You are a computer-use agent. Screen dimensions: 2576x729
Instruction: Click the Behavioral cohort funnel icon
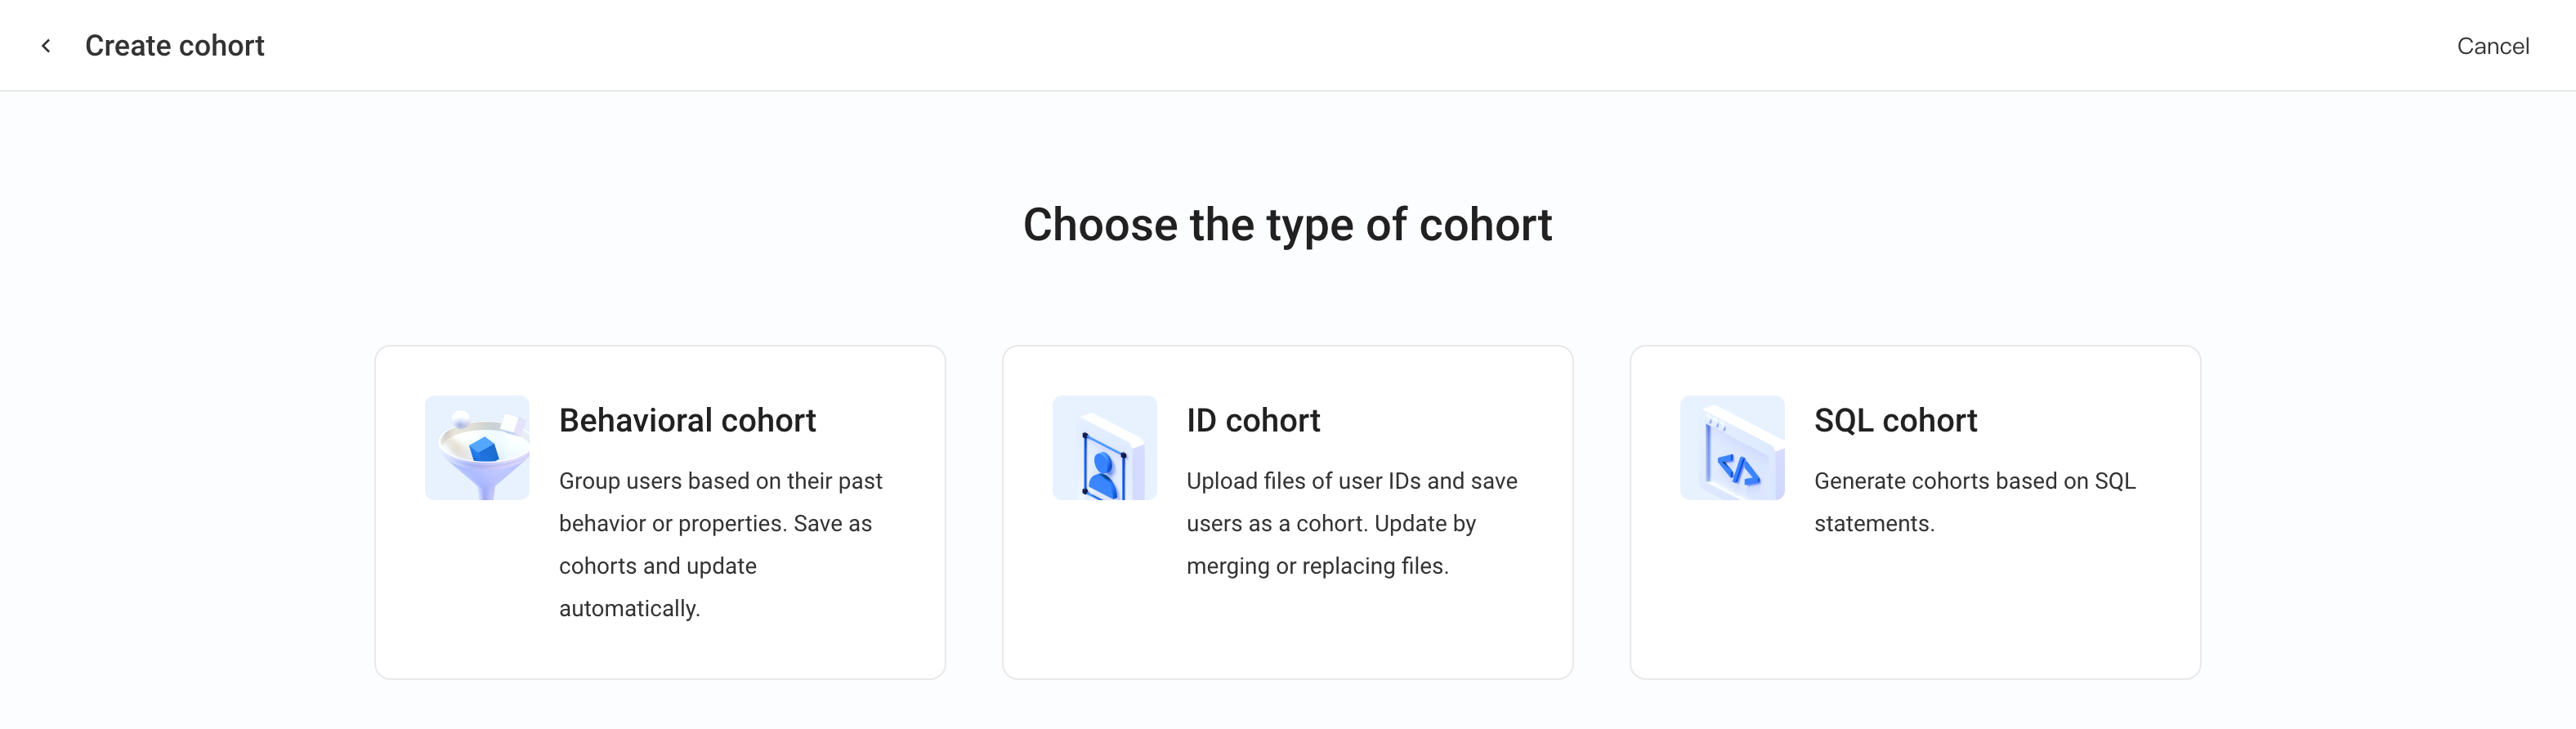tap(477, 448)
